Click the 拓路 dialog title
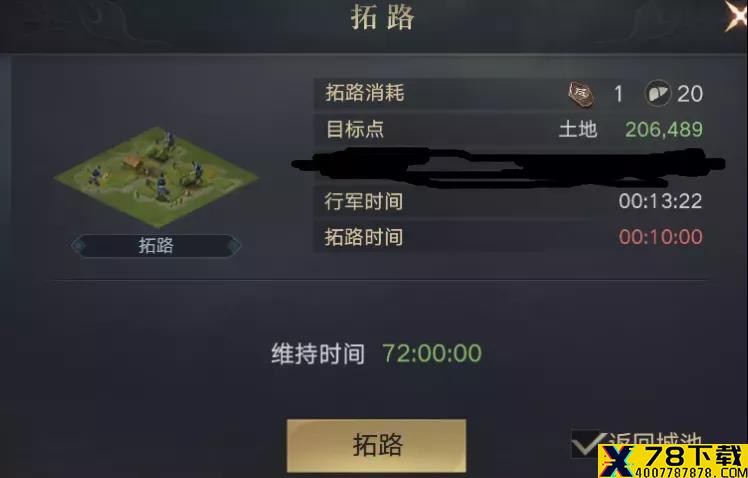The image size is (748, 478). (383, 17)
